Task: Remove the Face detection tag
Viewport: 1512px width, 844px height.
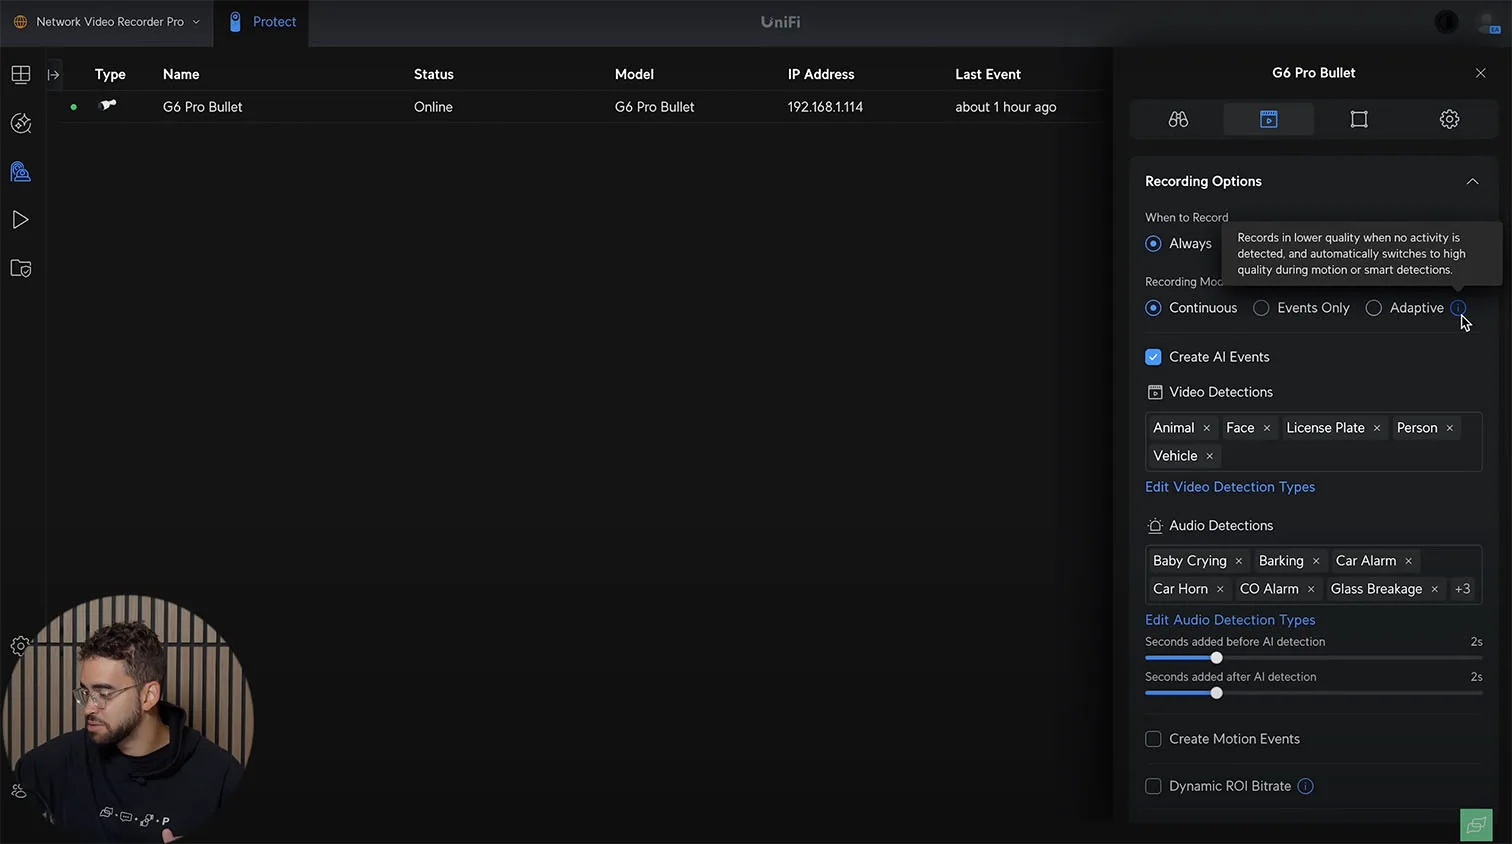Action: [1267, 428]
